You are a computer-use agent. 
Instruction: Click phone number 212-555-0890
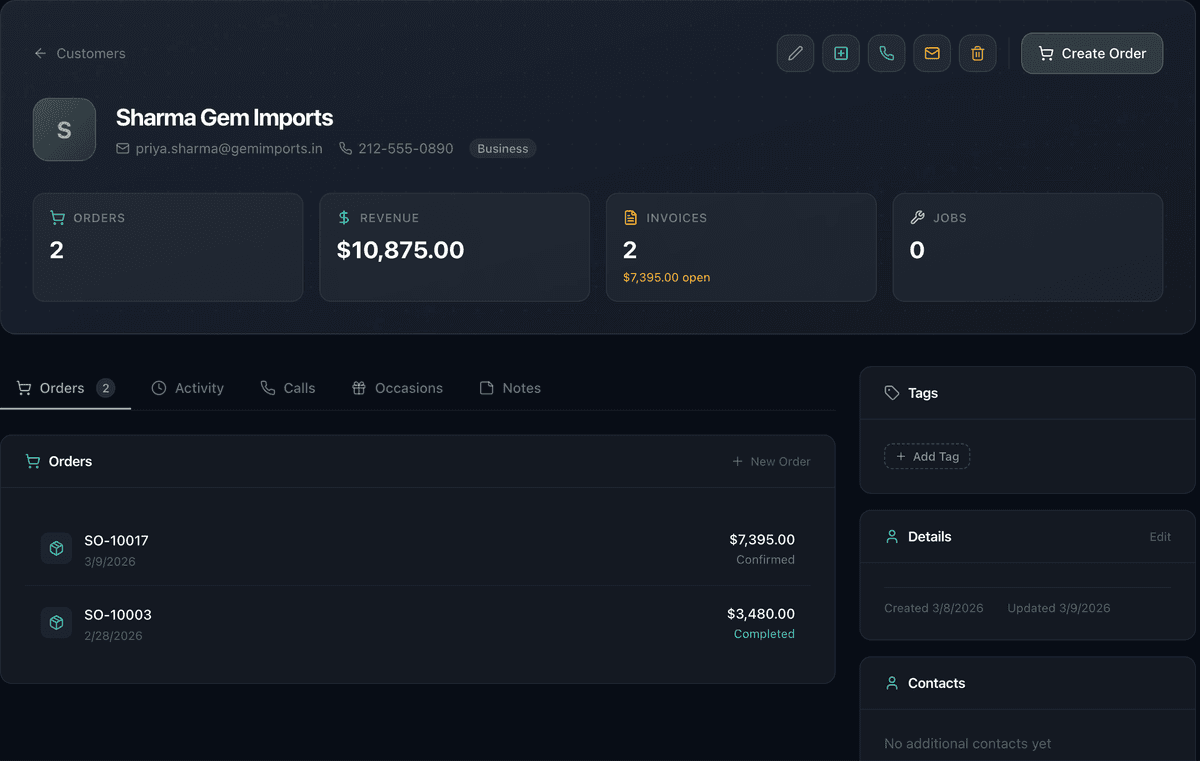(396, 148)
